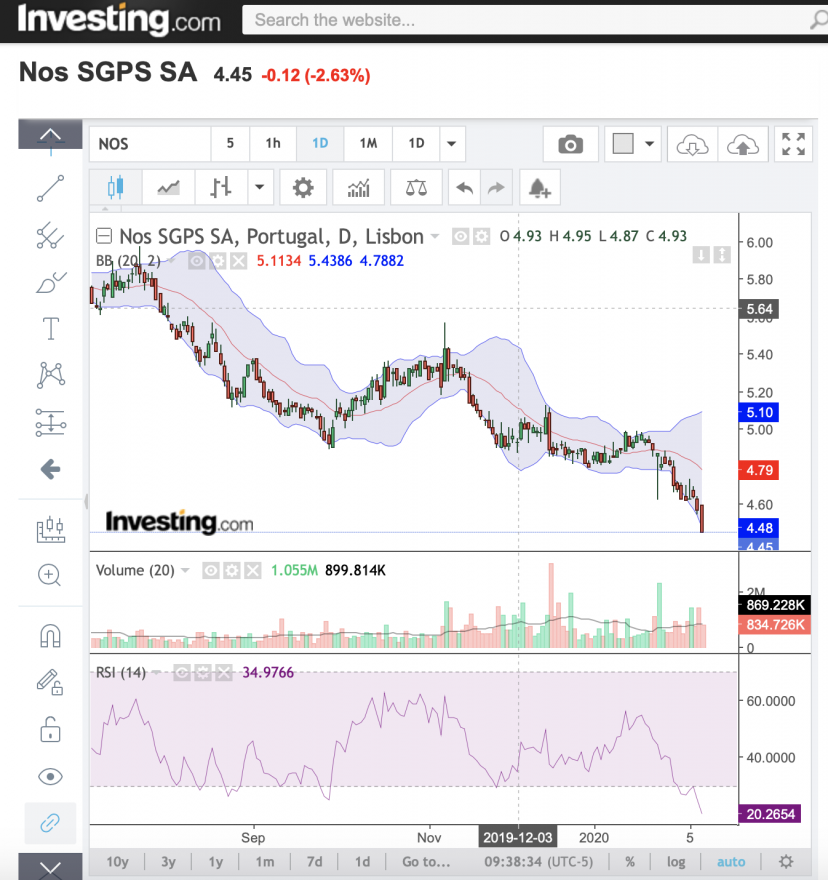
Task: Select the trend line drawing tool
Action: tap(51, 188)
